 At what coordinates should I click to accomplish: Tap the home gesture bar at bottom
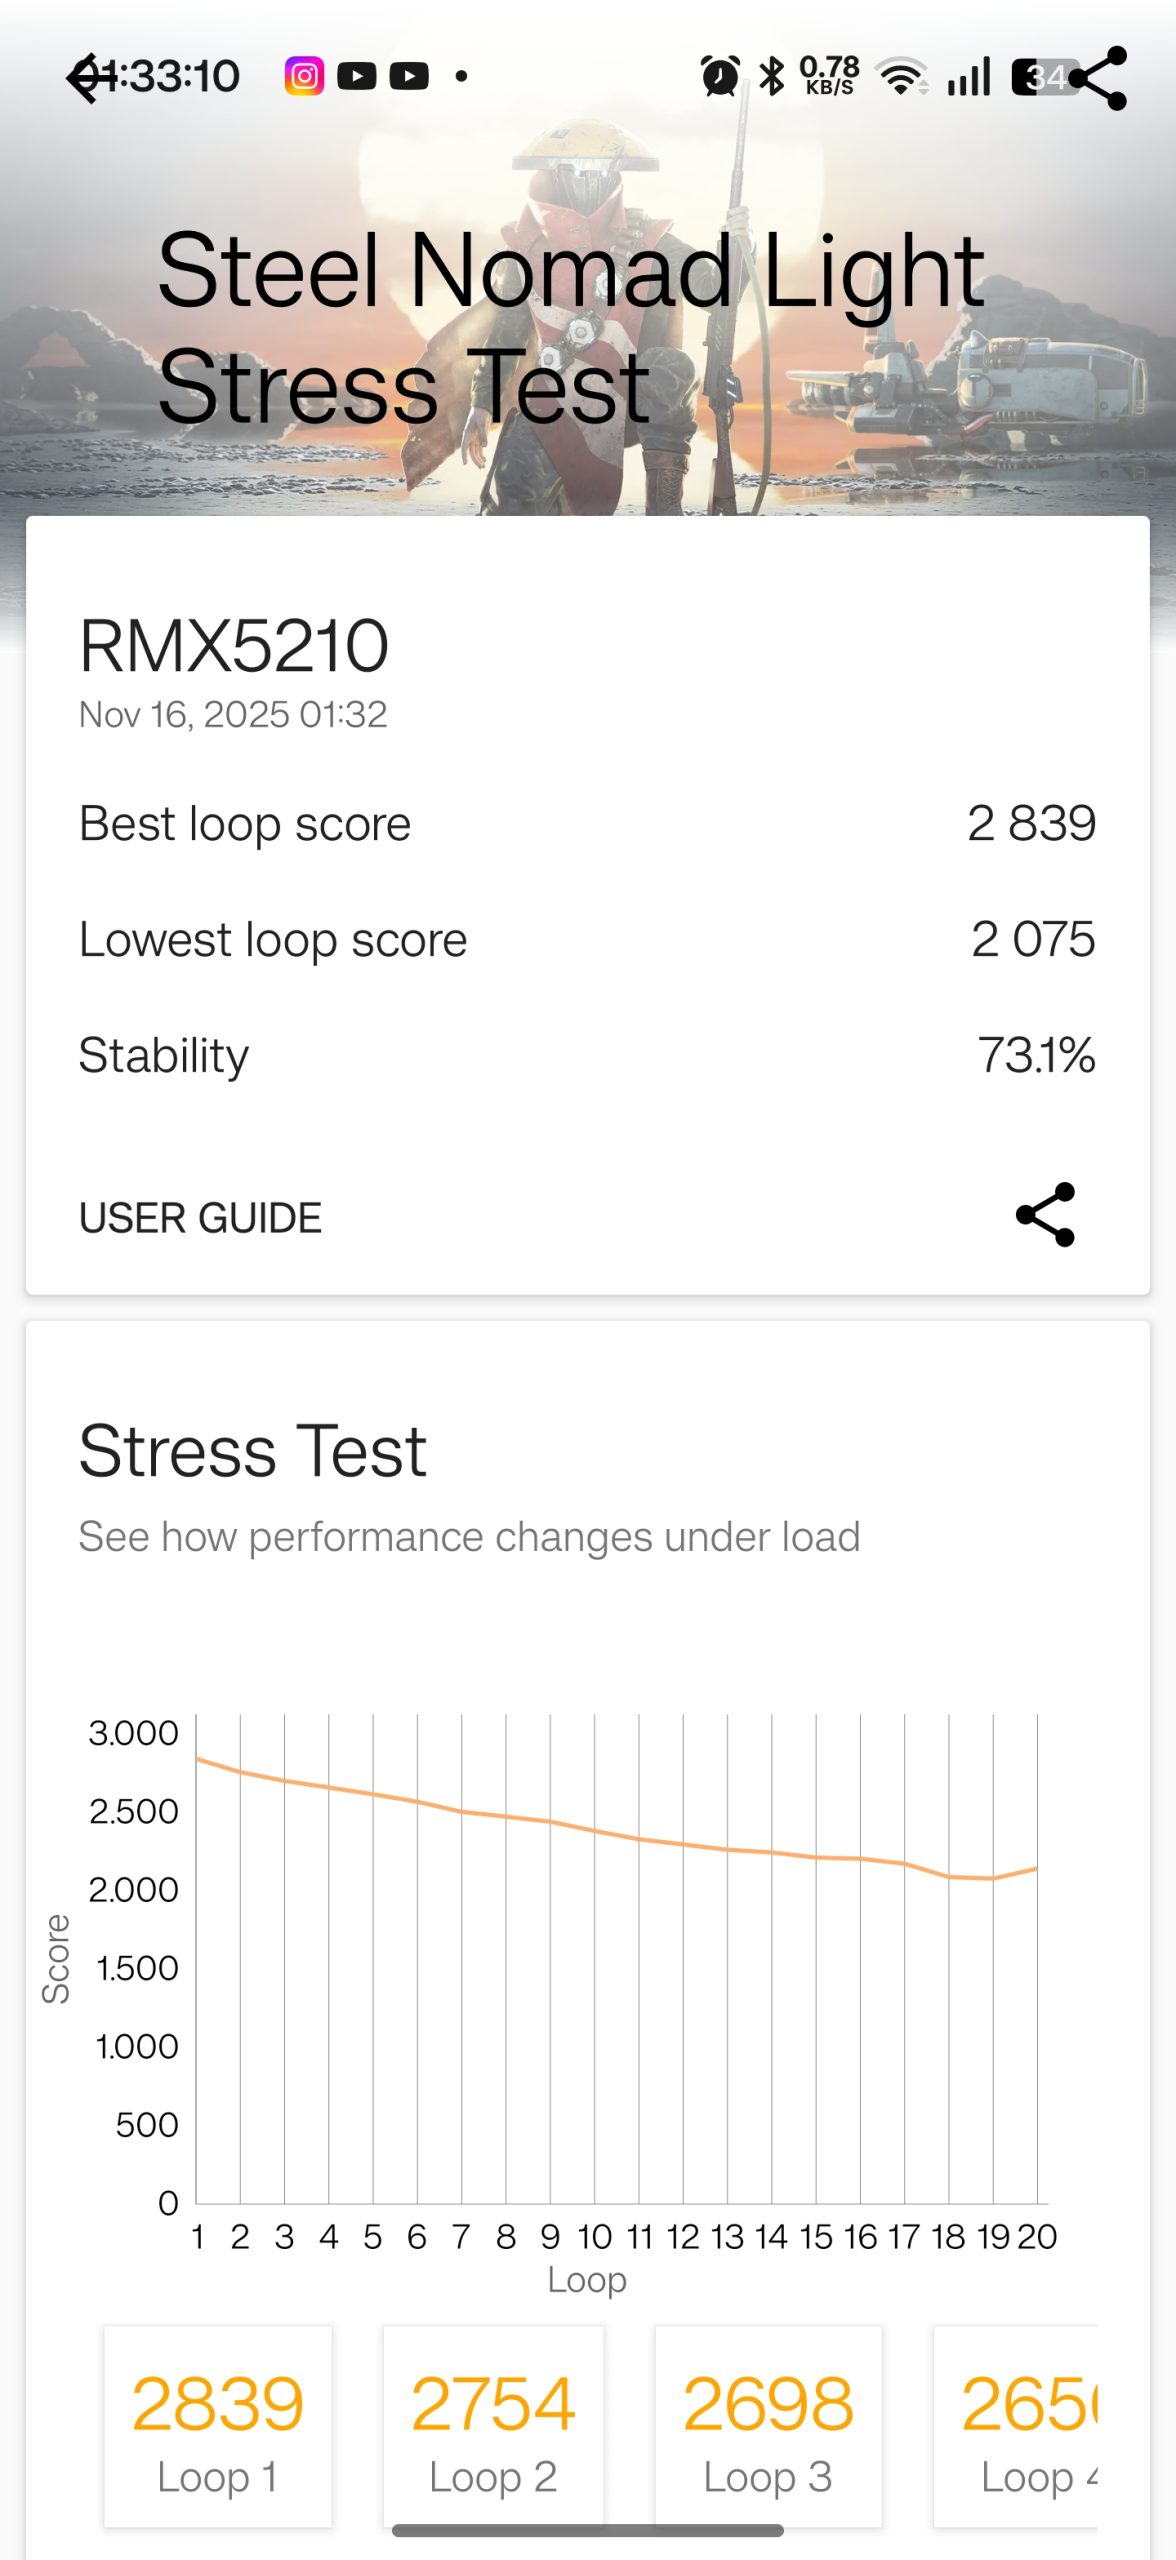(588, 2530)
